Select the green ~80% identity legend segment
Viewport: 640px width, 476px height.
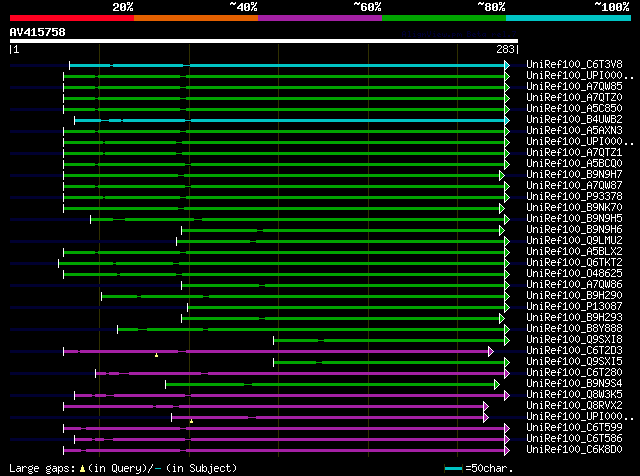[444, 18]
